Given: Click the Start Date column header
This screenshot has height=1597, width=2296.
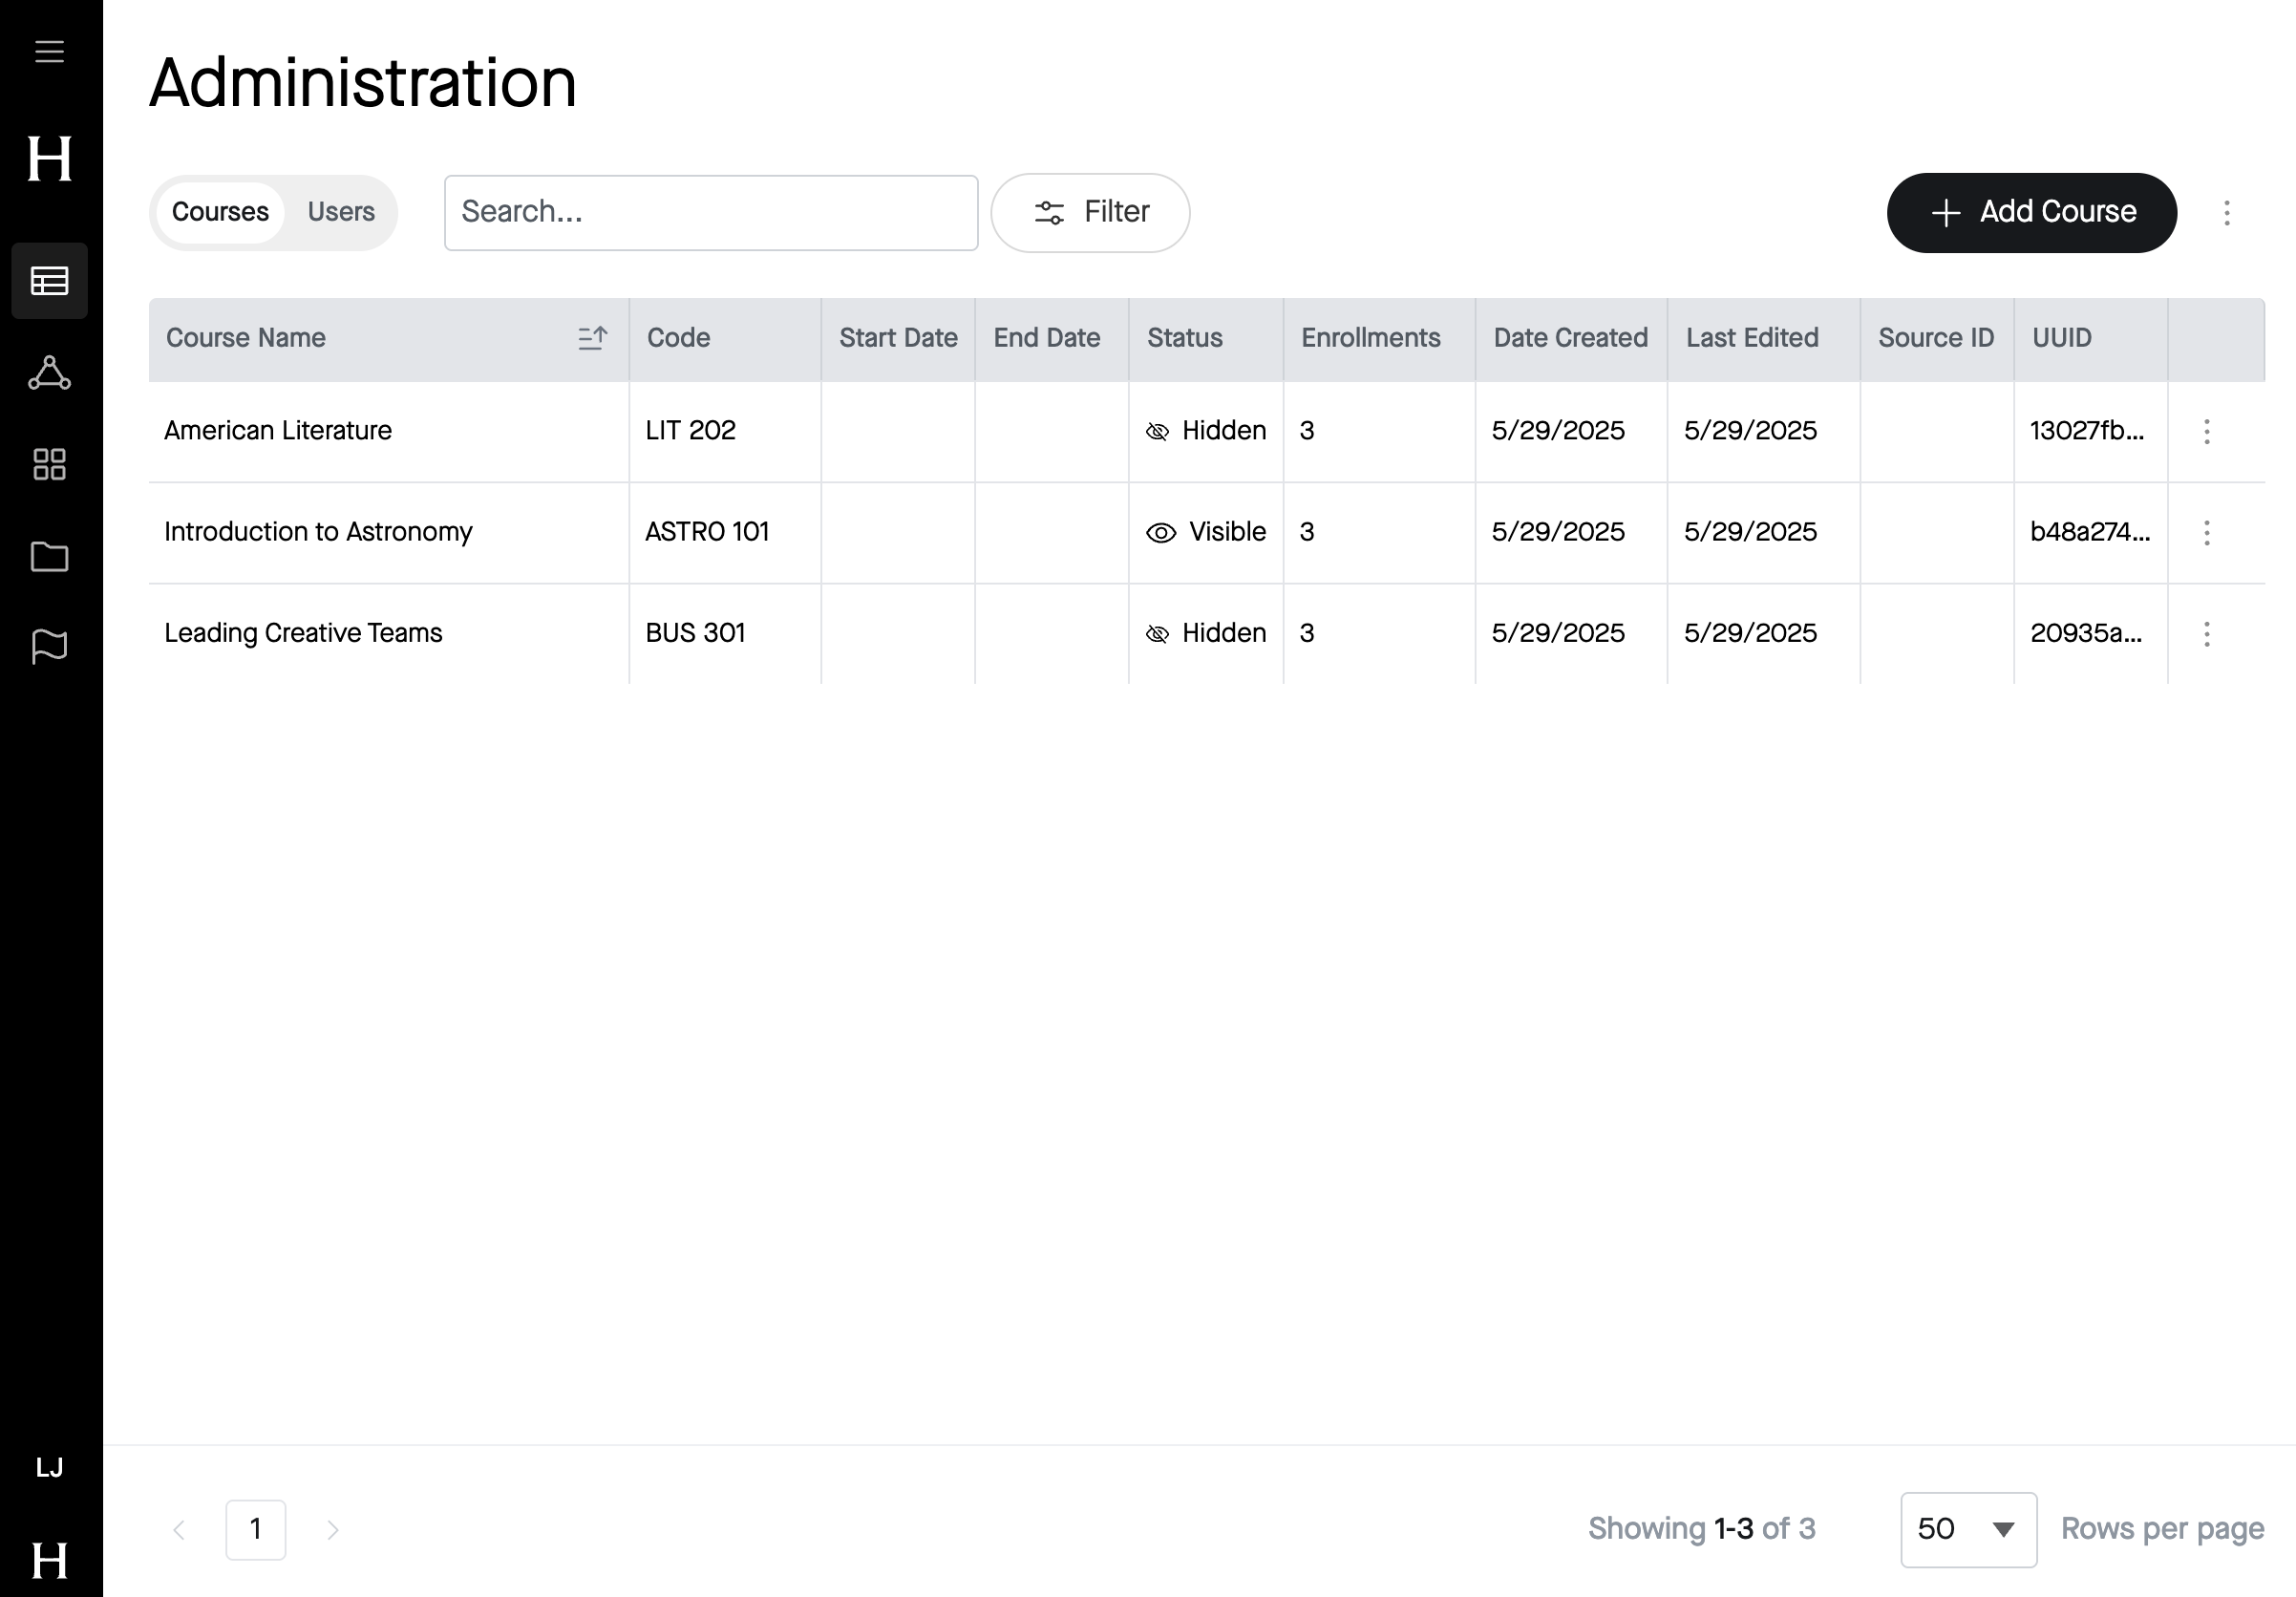Looking at the screenshot, I should [x=898, y=338].
